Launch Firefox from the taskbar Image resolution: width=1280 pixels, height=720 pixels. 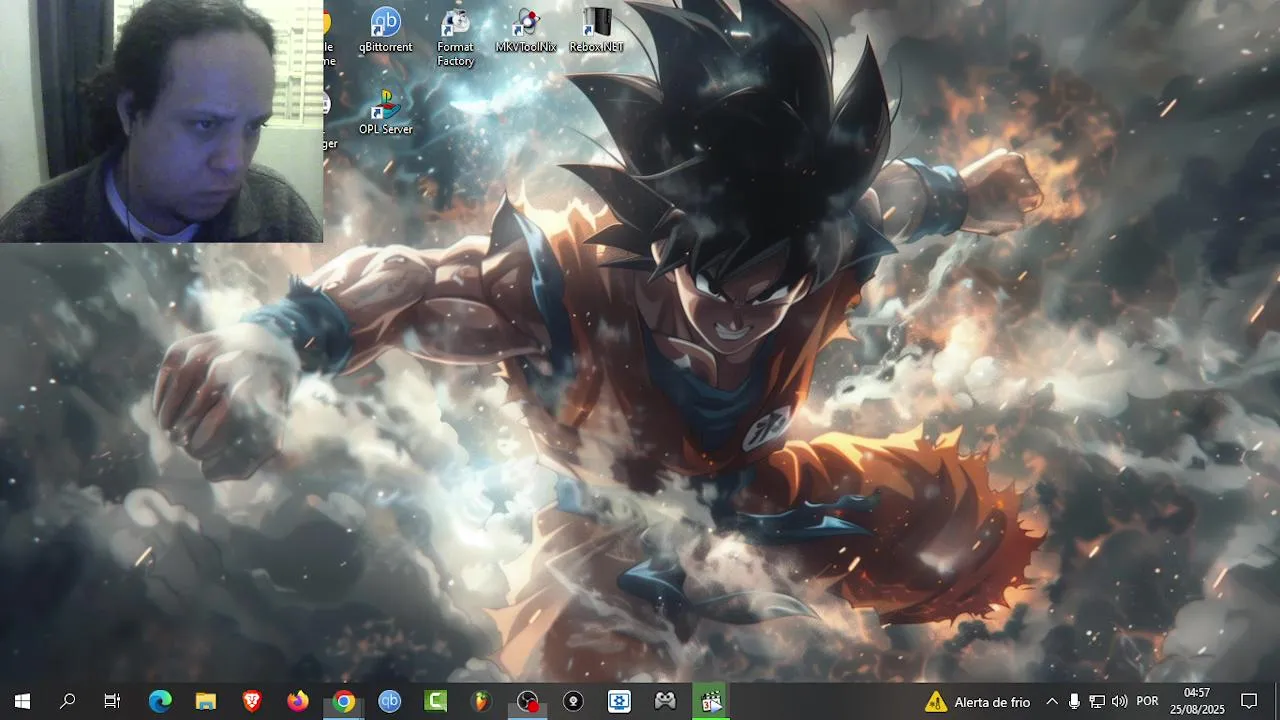[298, 702]
